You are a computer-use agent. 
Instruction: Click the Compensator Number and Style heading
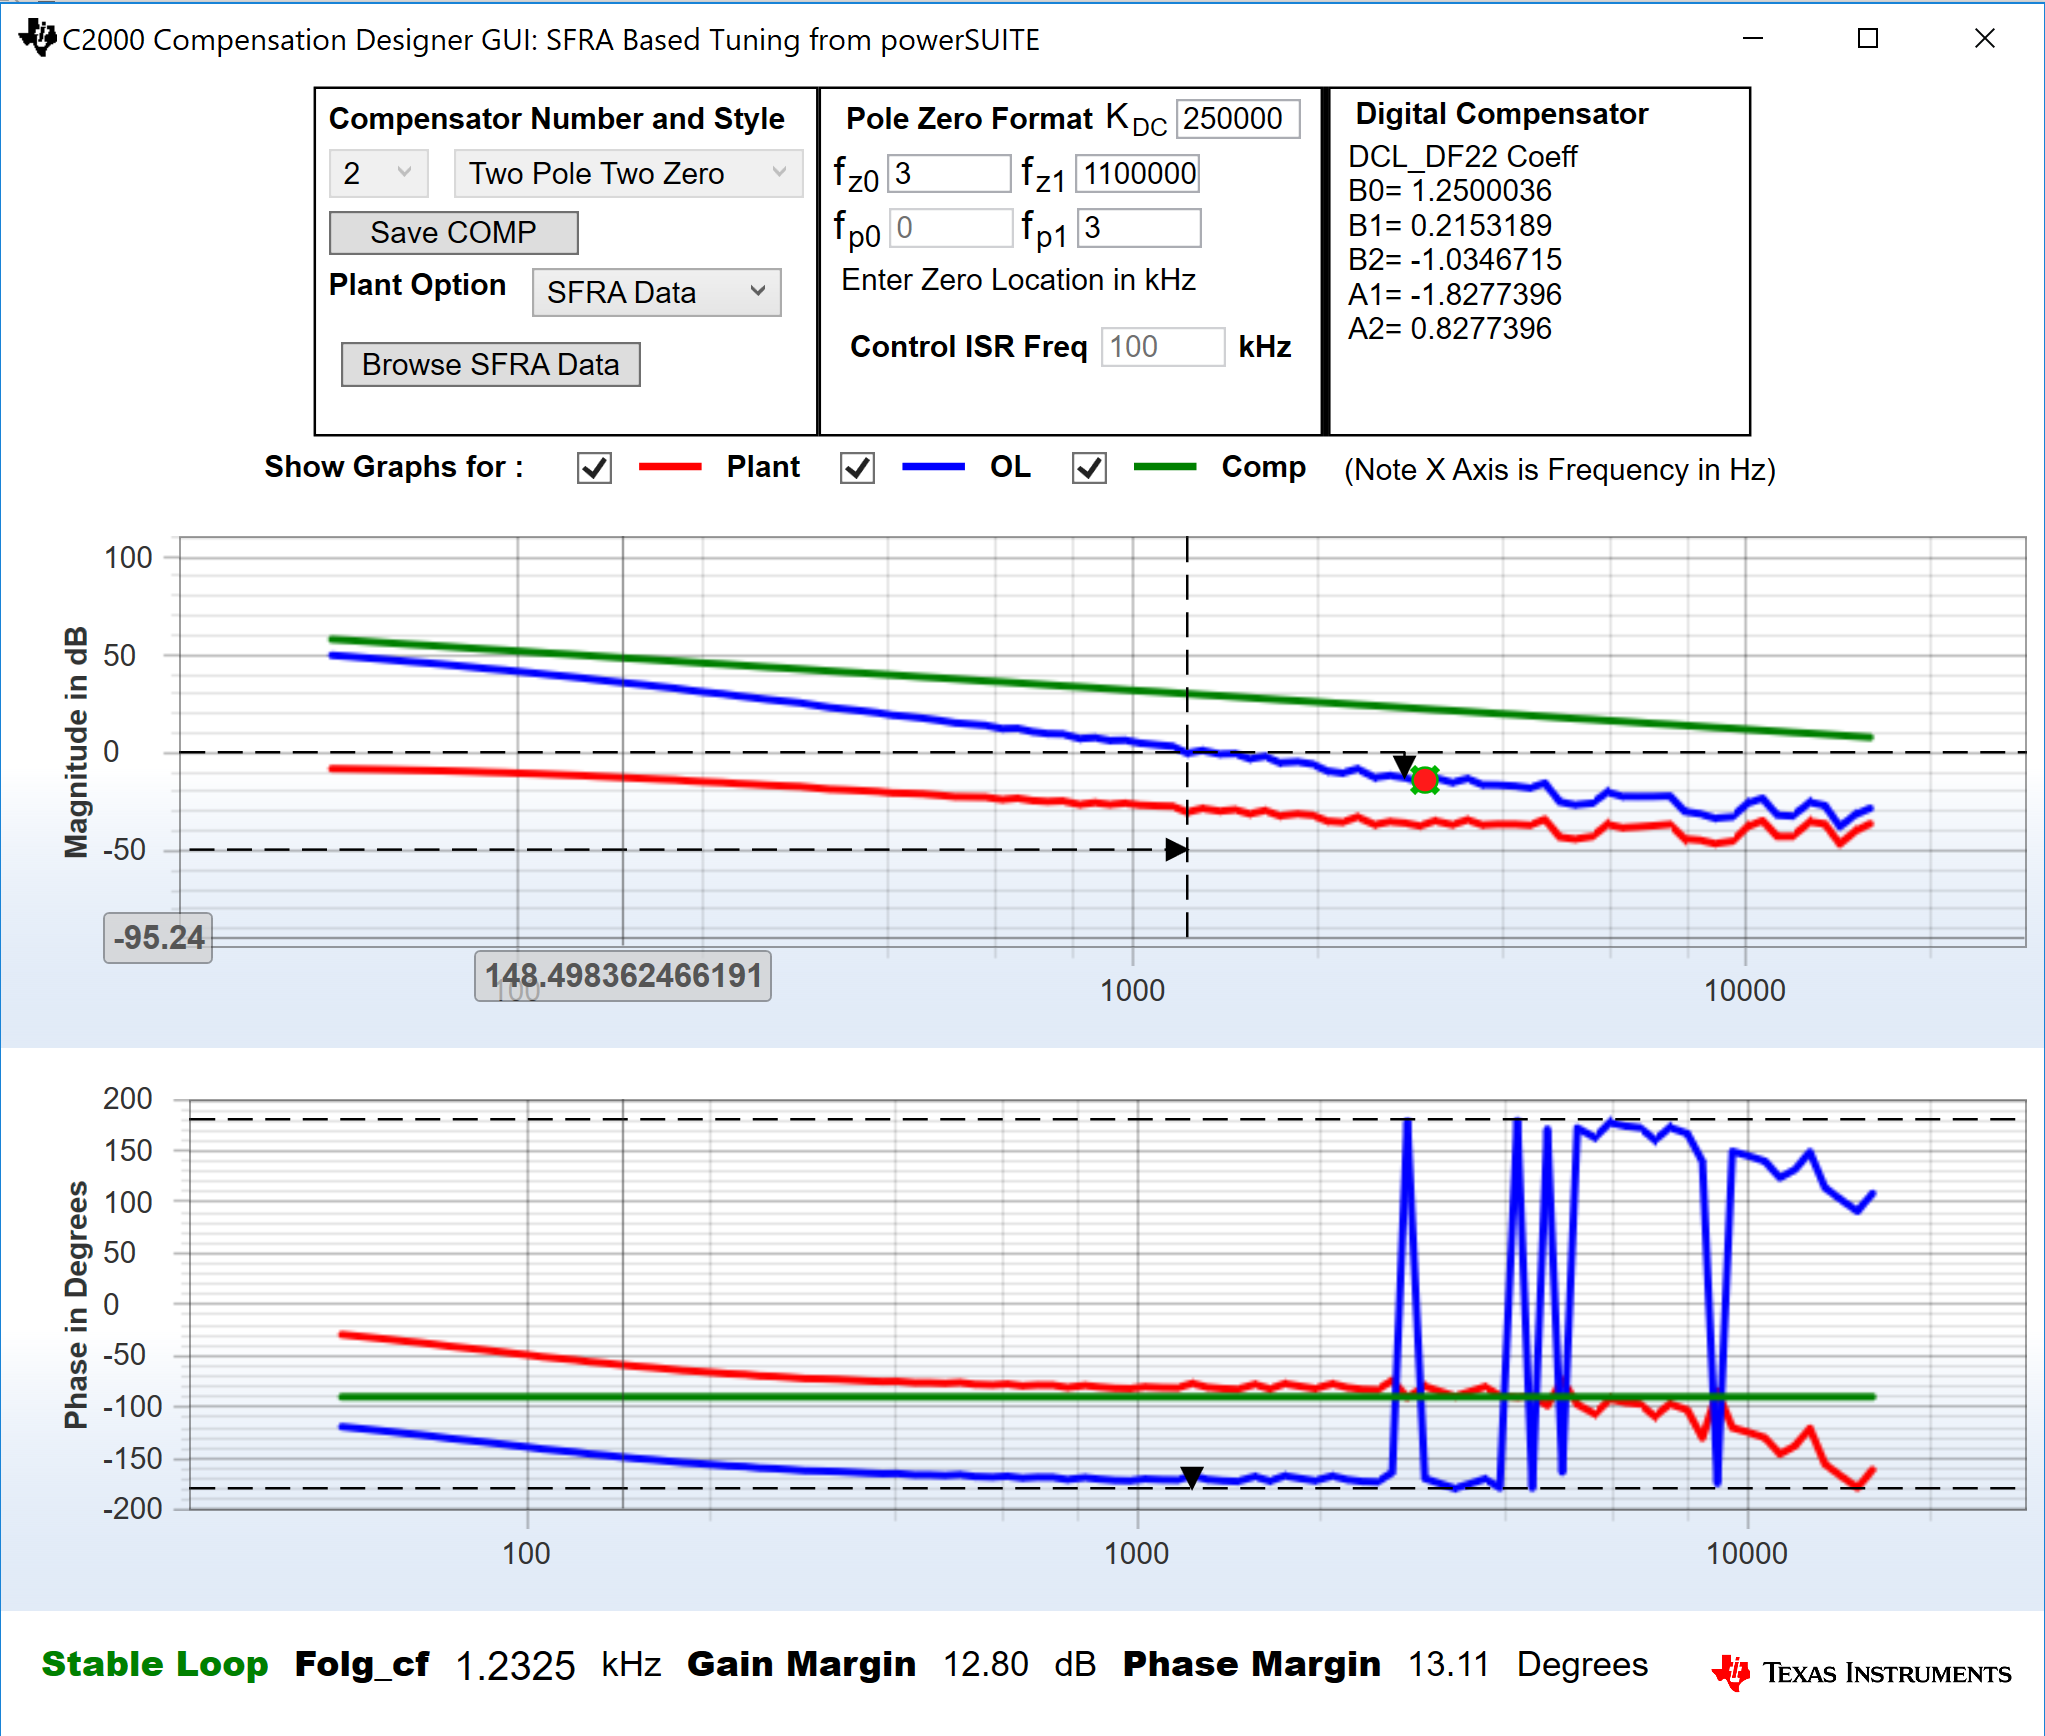[557, 118]
